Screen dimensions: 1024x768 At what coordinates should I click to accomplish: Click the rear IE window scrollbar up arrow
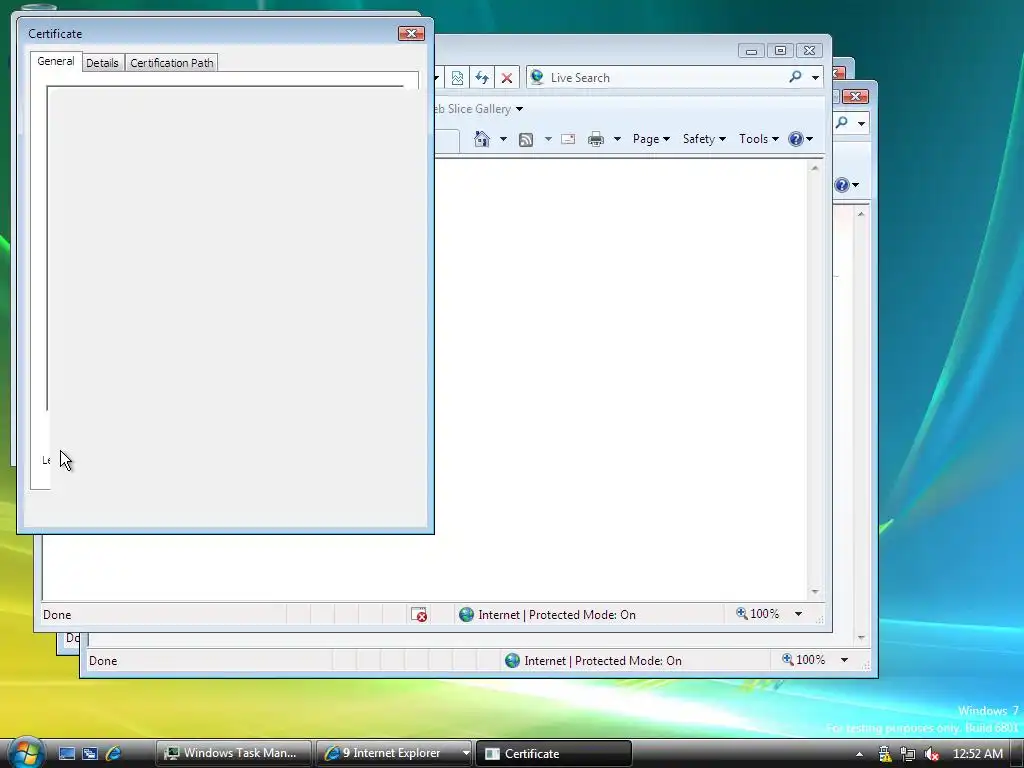click(x=861, y=214)
